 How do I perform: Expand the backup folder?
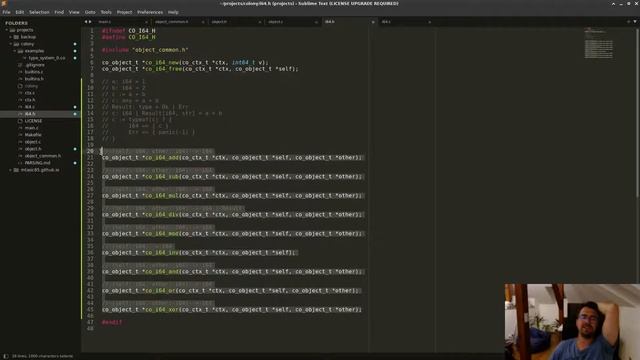(x=11, y=37)
